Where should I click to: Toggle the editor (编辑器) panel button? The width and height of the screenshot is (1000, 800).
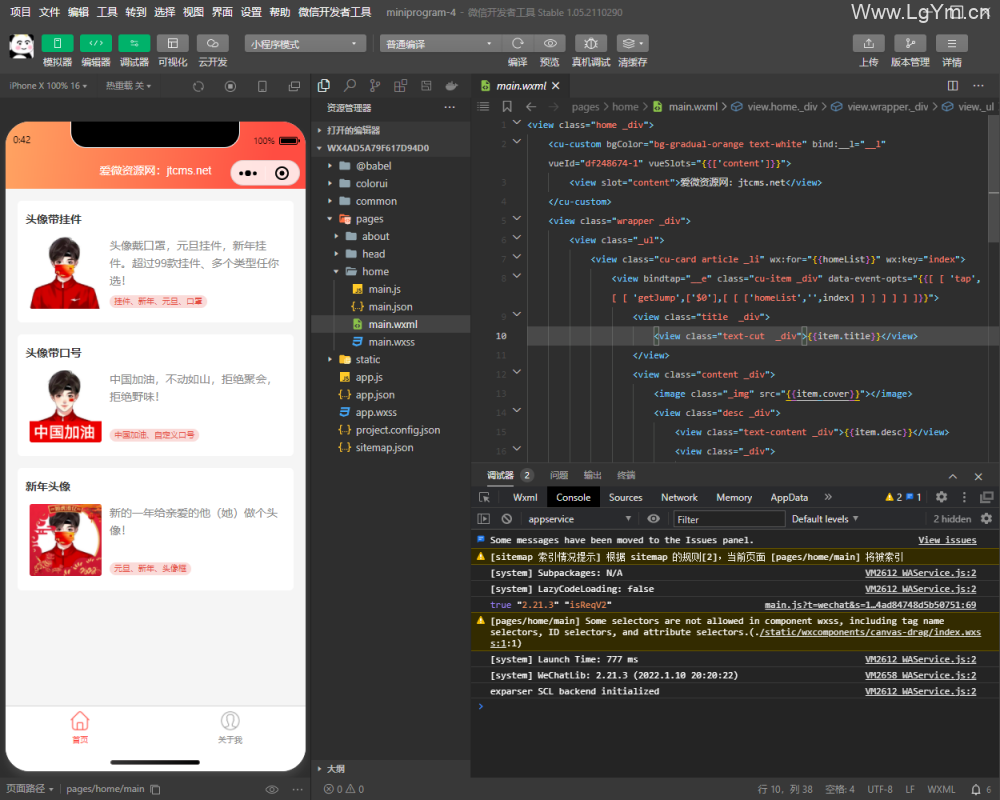click(x=96, y=43)
